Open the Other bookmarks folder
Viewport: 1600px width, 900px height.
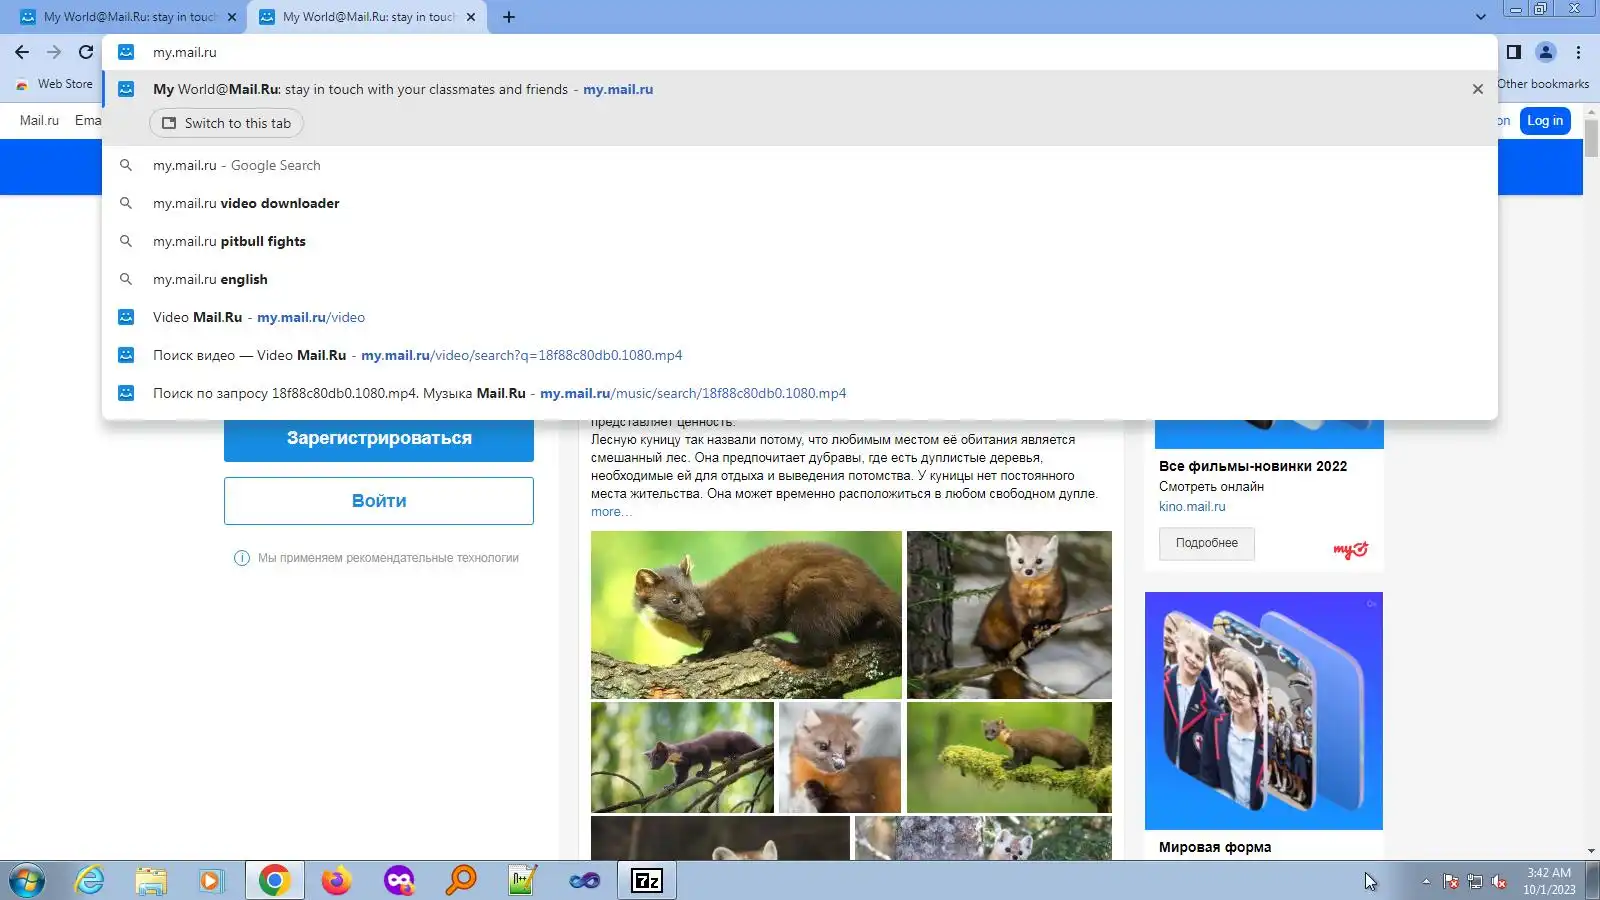tap(1543, 84)
